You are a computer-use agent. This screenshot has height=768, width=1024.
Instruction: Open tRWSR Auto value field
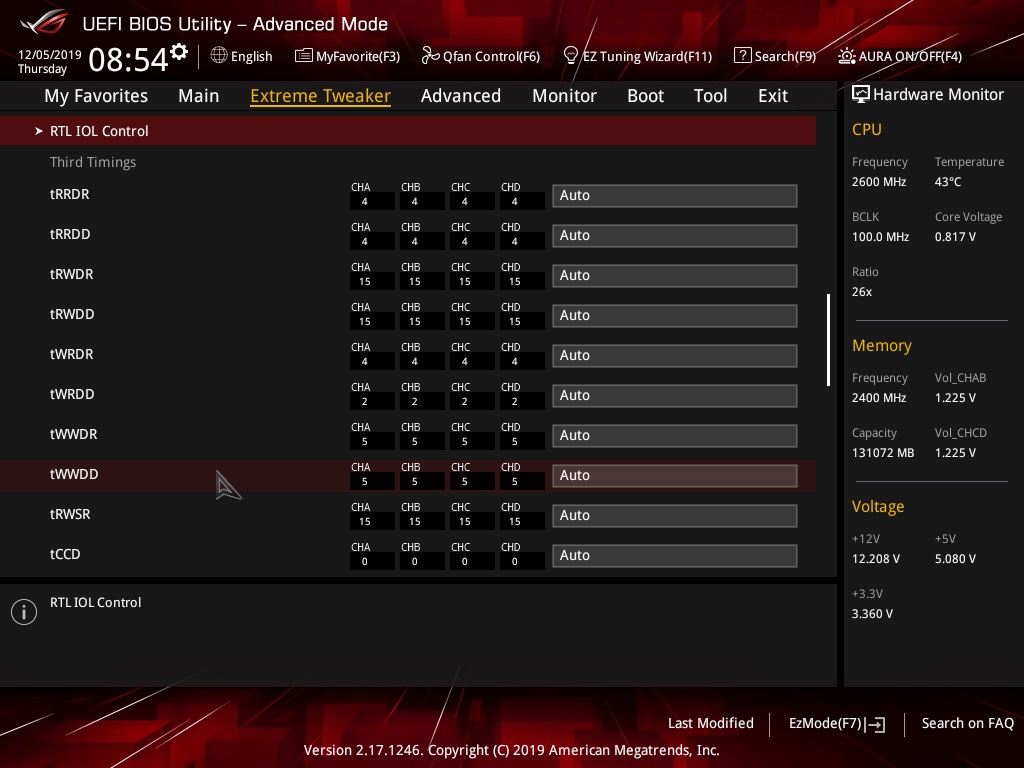coord(675,515)
